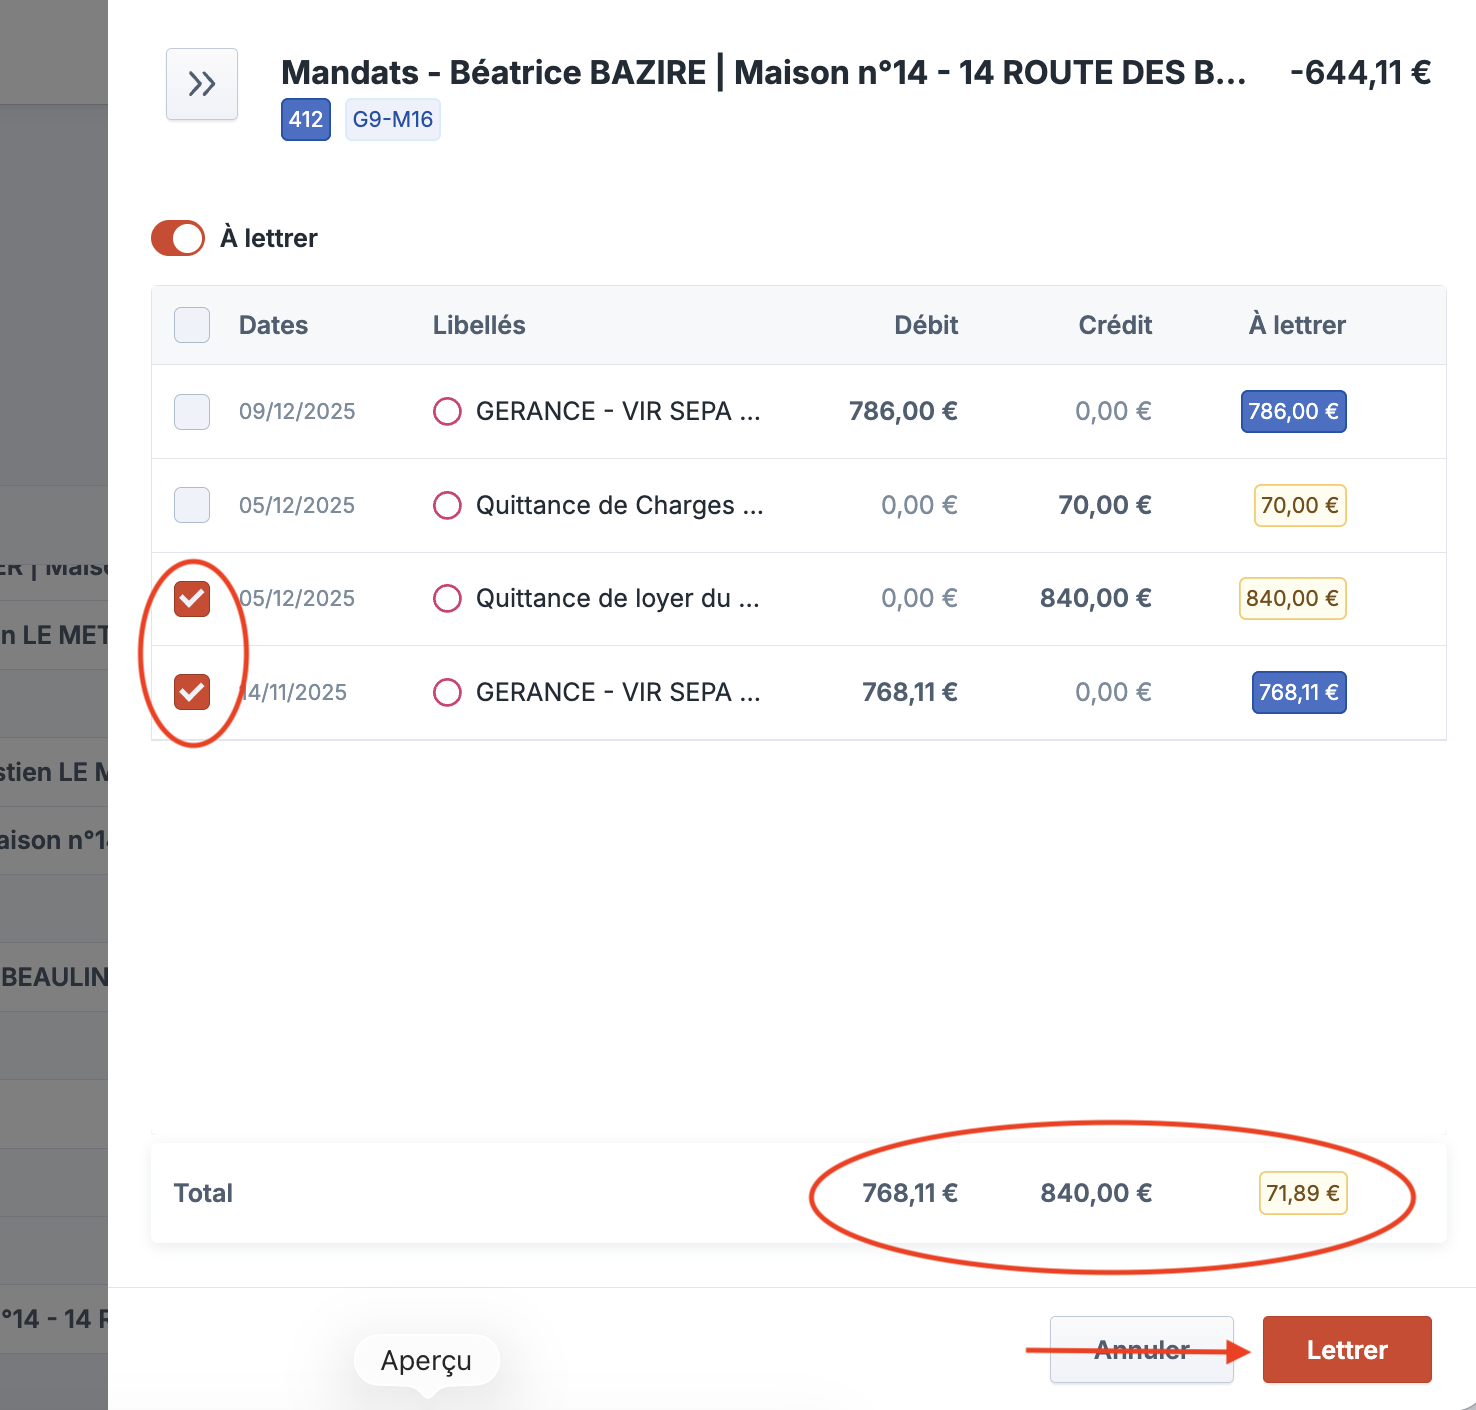This screenshot has height=1410, width=1476.
Task: Uncheck the 14/11/2025 GERANCE row checkbox
Action: click(192, 692)
